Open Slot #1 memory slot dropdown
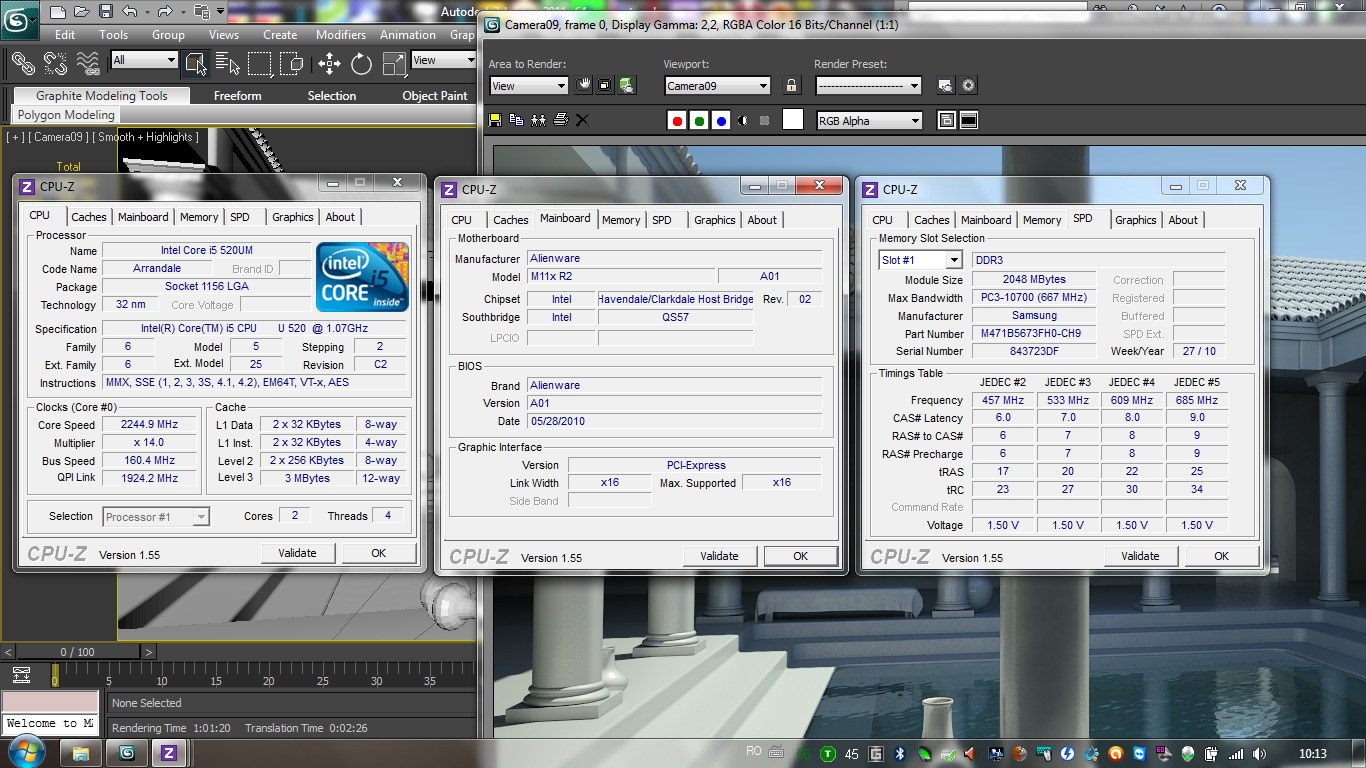Viewport: 1366px width, 768px height. coord(920,260)
